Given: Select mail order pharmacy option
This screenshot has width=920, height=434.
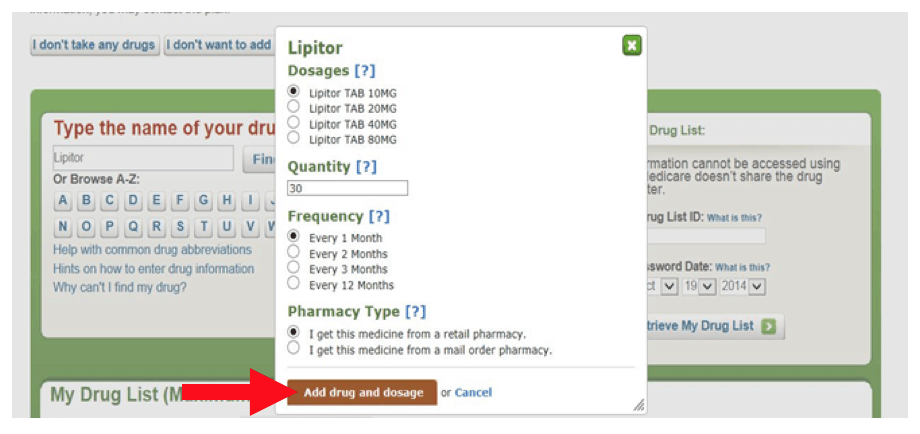Looking at the screenshot, I should tap(294, 349).
